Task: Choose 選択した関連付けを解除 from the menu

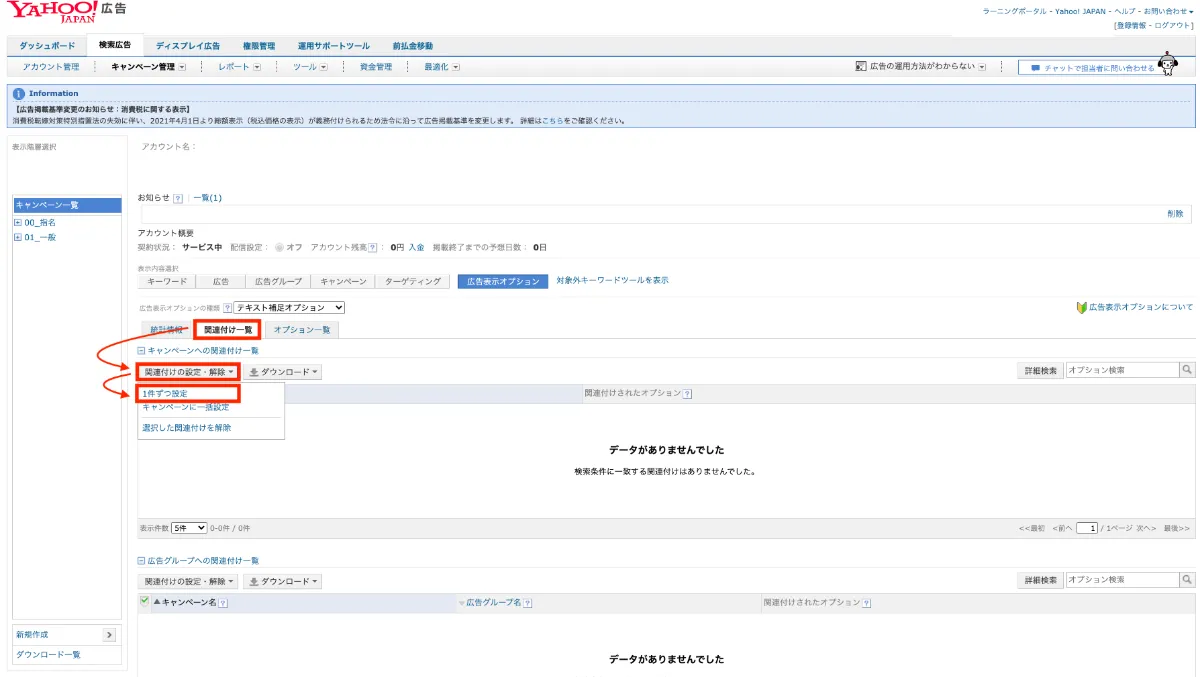Action: pos(187,428)
